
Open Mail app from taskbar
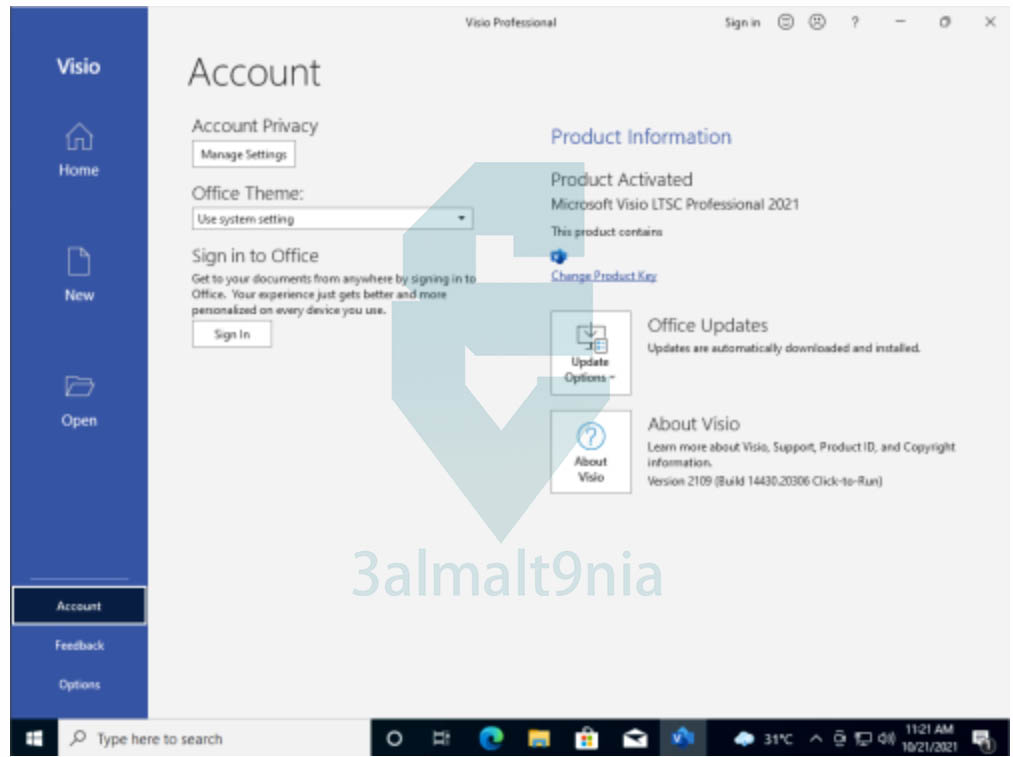coord(635,738)
